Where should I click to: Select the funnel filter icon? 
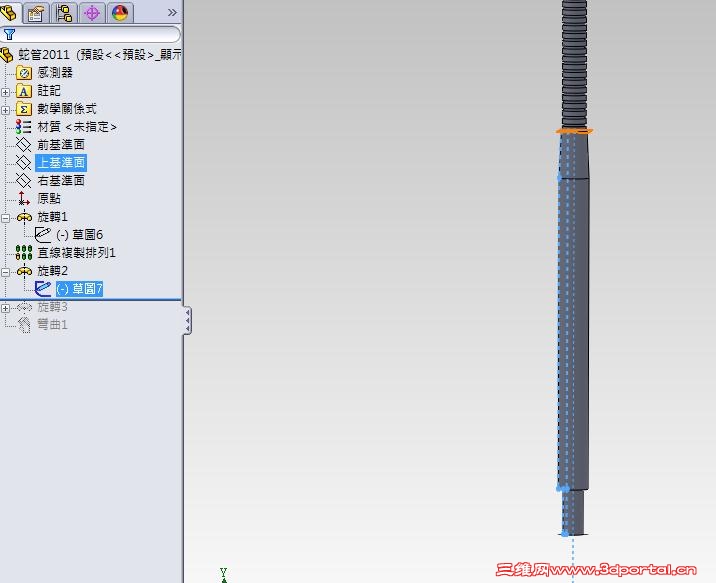coord(9,34)
